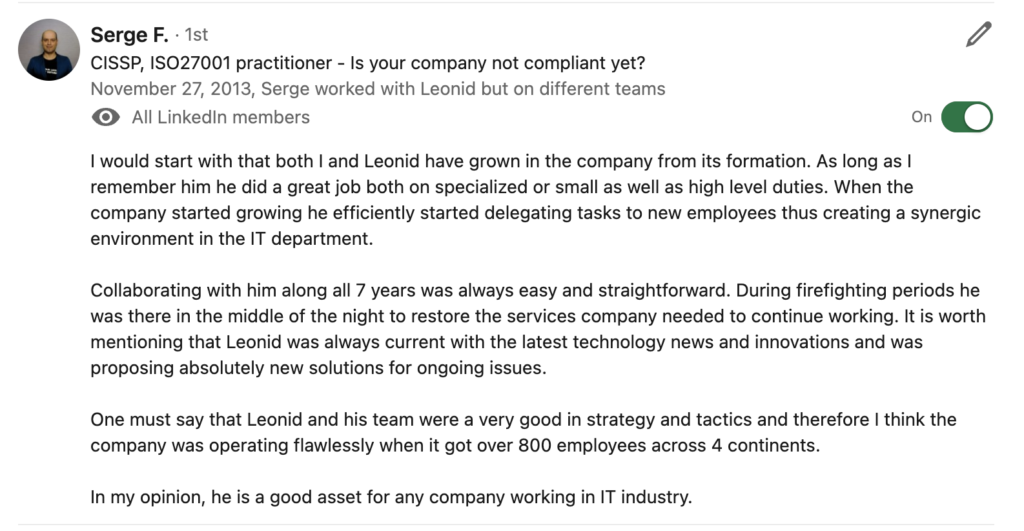Open the Serge F. name link
This screenshot has height=531, width=1024.
(x=129, y=35)
